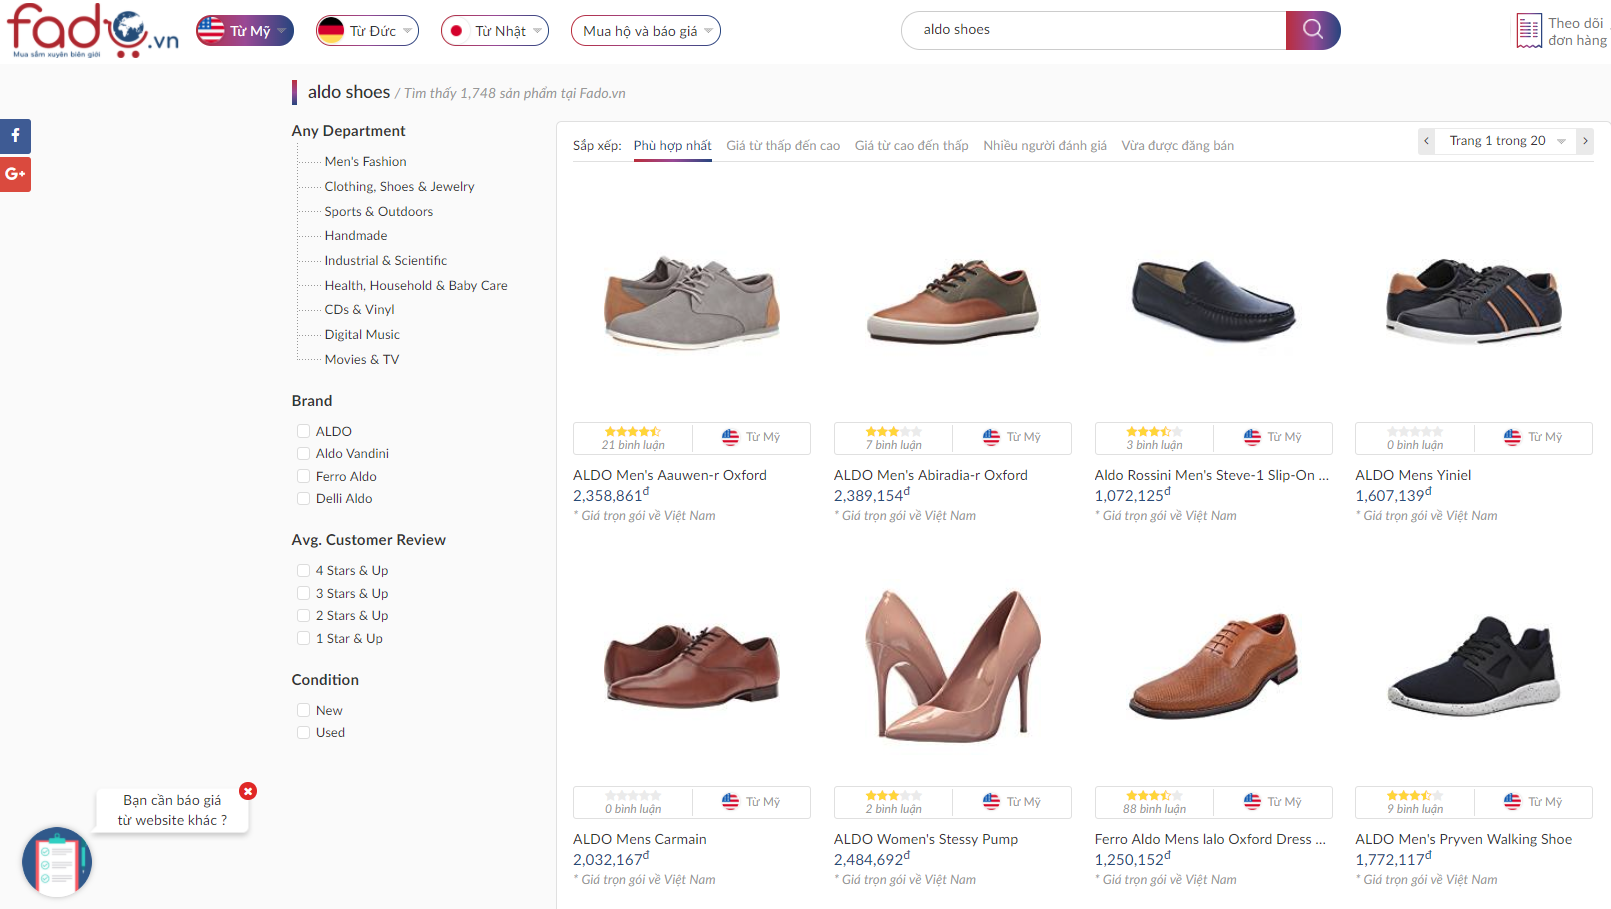The width and height of the screenshot is (1611, 909).
Task: Open Industrial & Scientific department
Action: 385,260
